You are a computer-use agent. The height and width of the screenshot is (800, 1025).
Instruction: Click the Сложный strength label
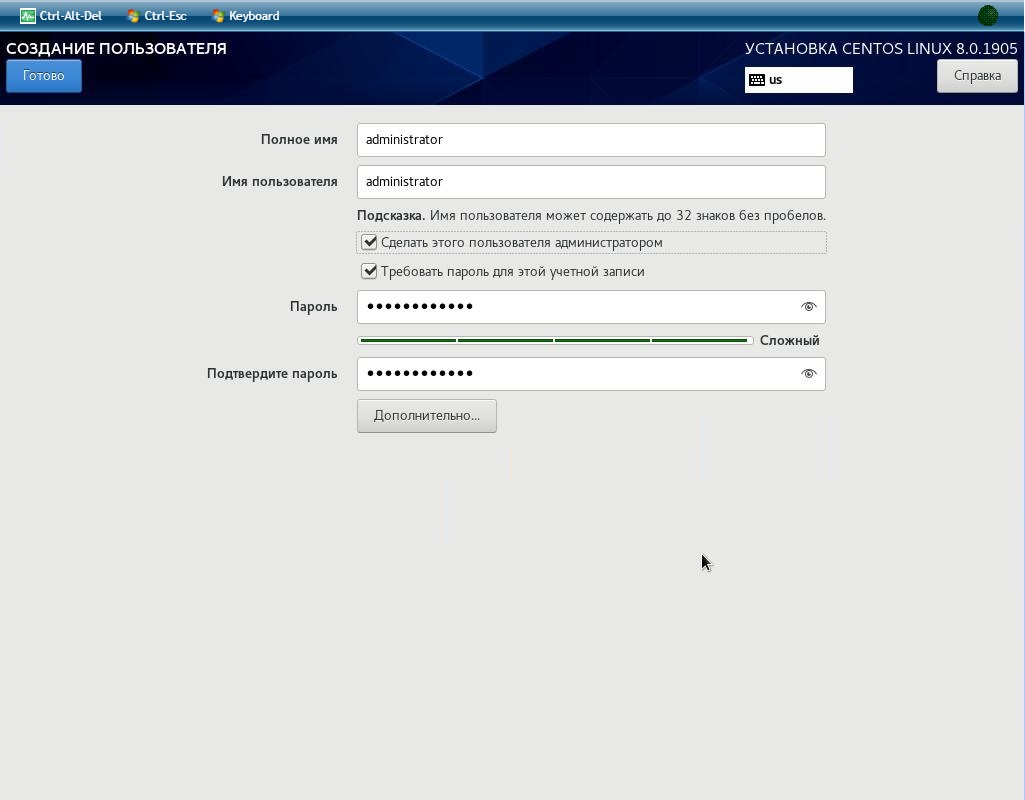coord(789,341)
